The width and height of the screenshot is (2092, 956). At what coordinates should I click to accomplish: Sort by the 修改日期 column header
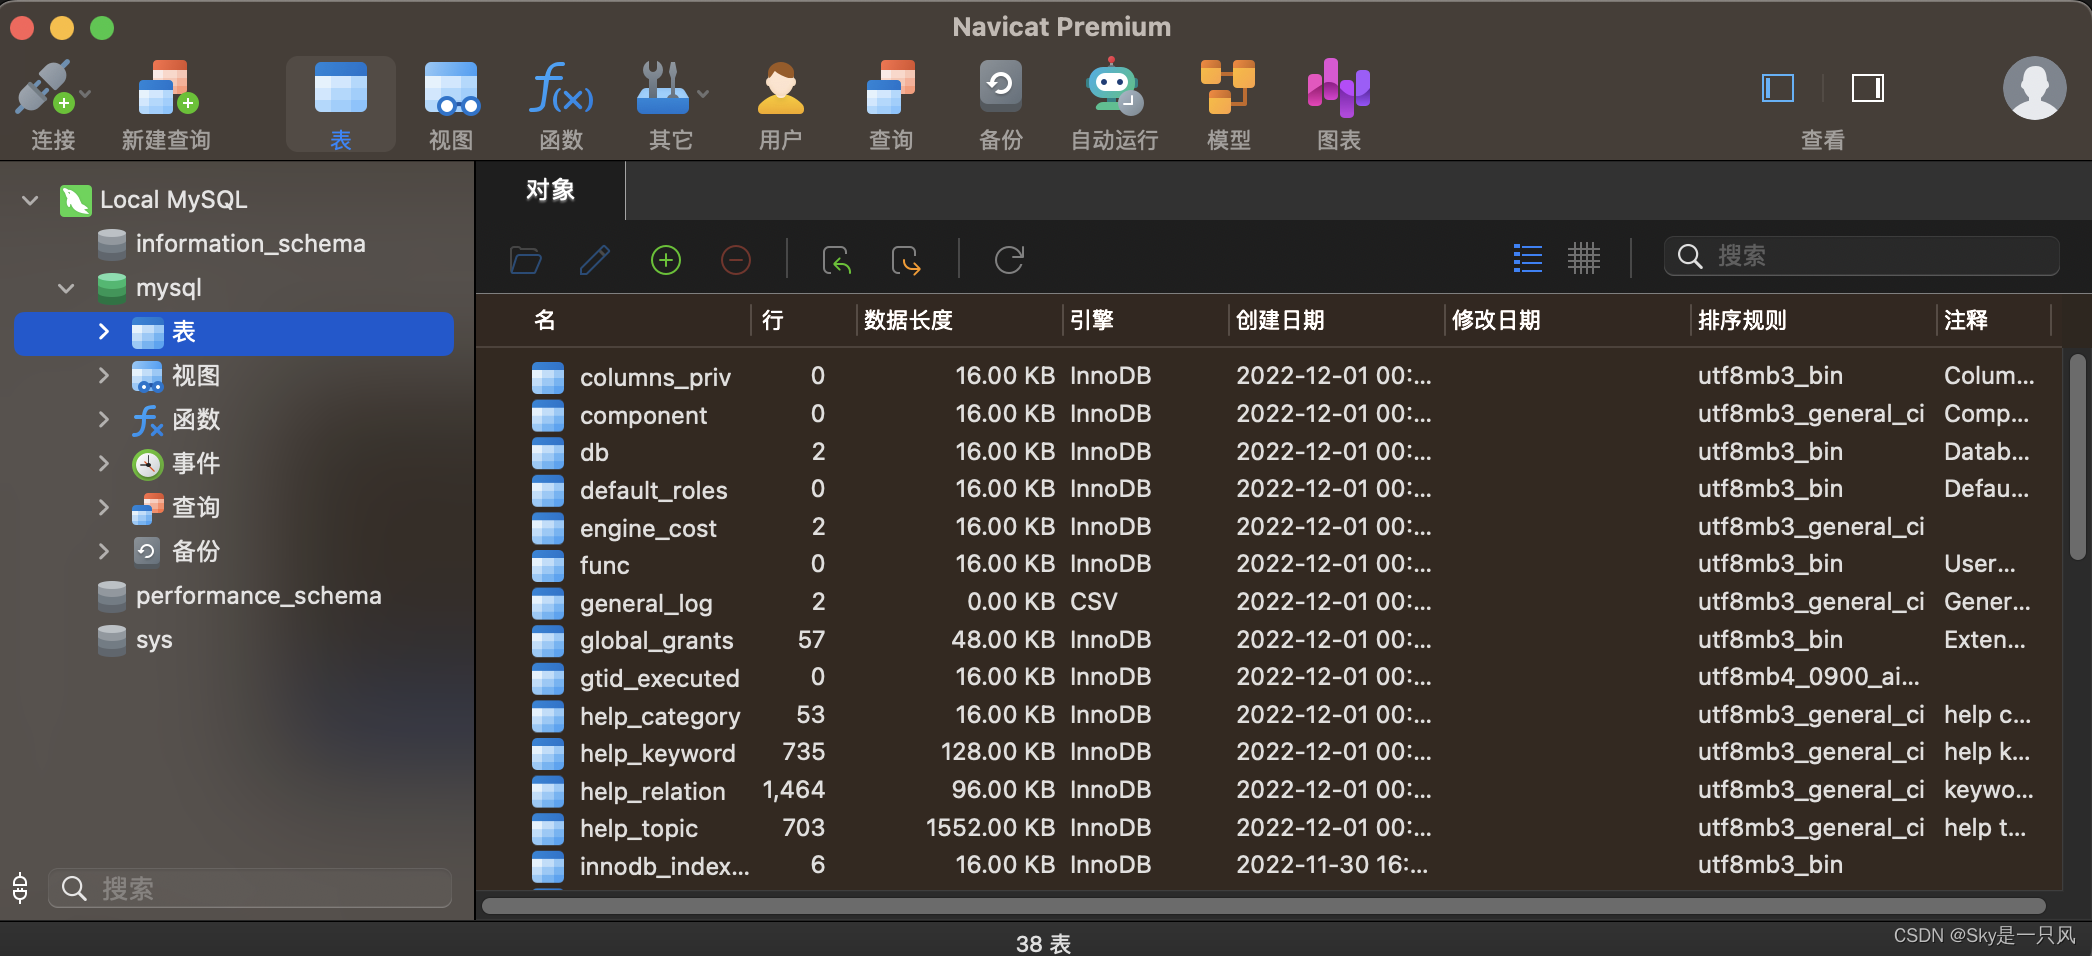click(x=1496, y=320)
